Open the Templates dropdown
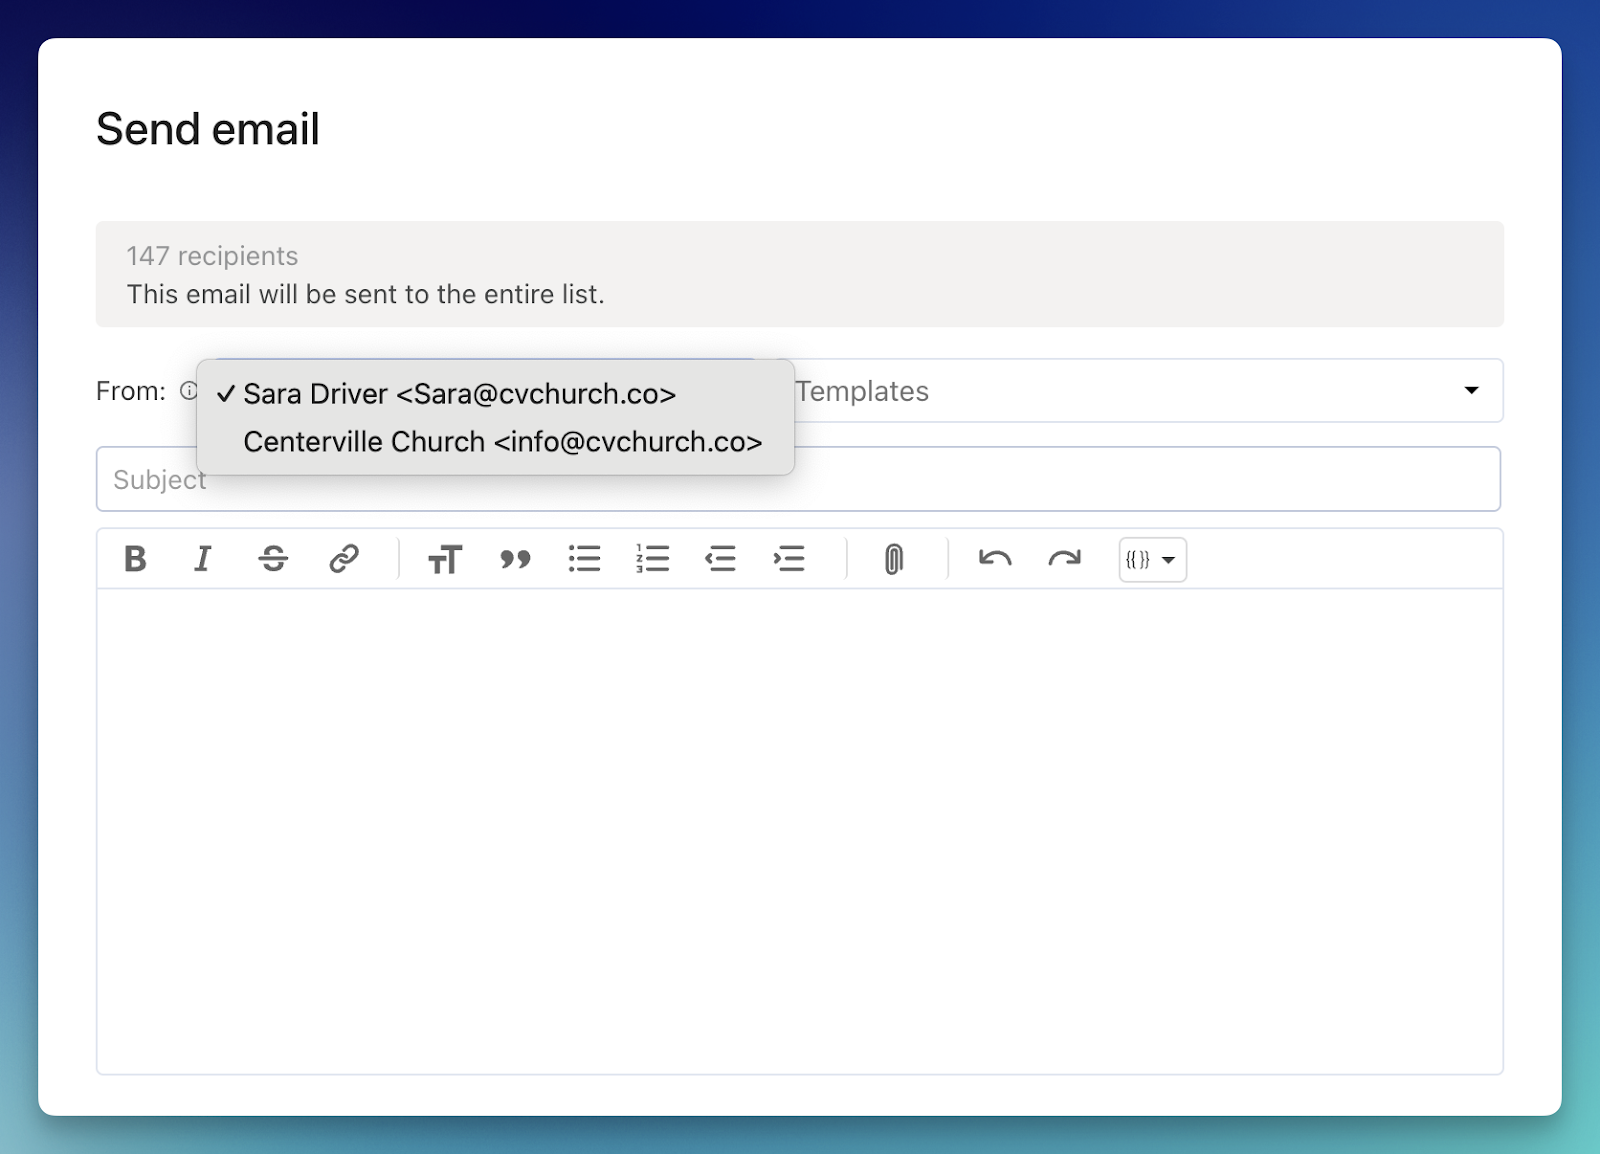Viewport: 1600px width, 1154px height. tap(1140, 391)
